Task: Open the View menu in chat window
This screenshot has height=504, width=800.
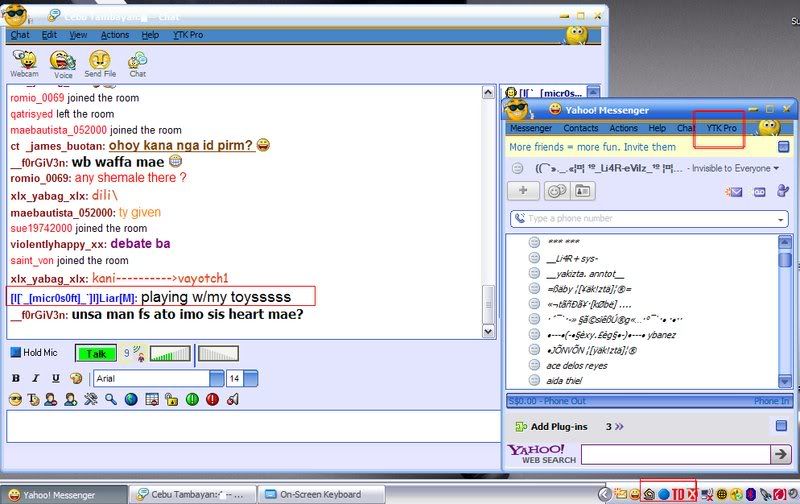Action: click(x=78, y=35)
